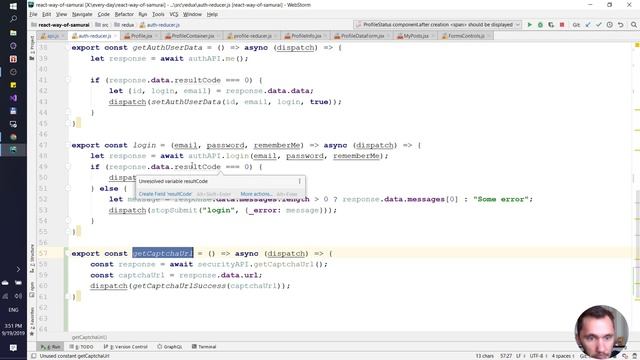The image size is (640, 360).
Task: Fold the getCaptchaUrl function at line 57
Action: tap(68, 253)
